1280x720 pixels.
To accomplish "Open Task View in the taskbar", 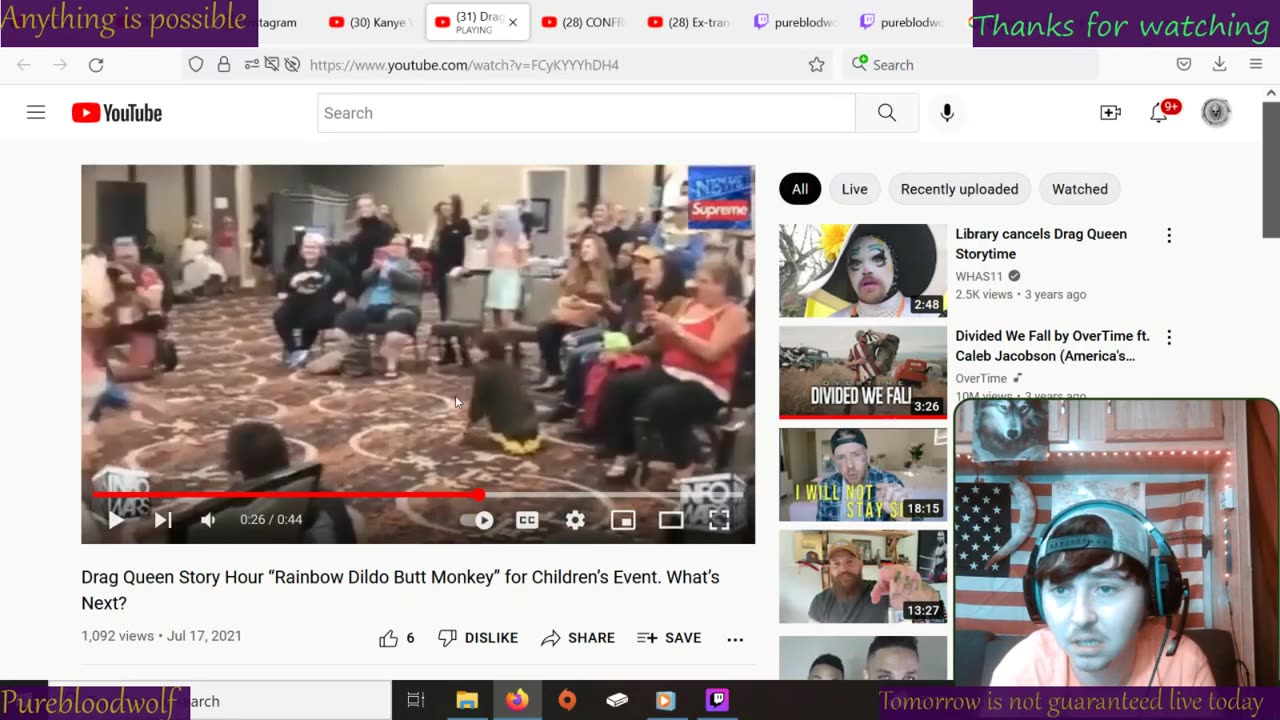I will 416,701.
